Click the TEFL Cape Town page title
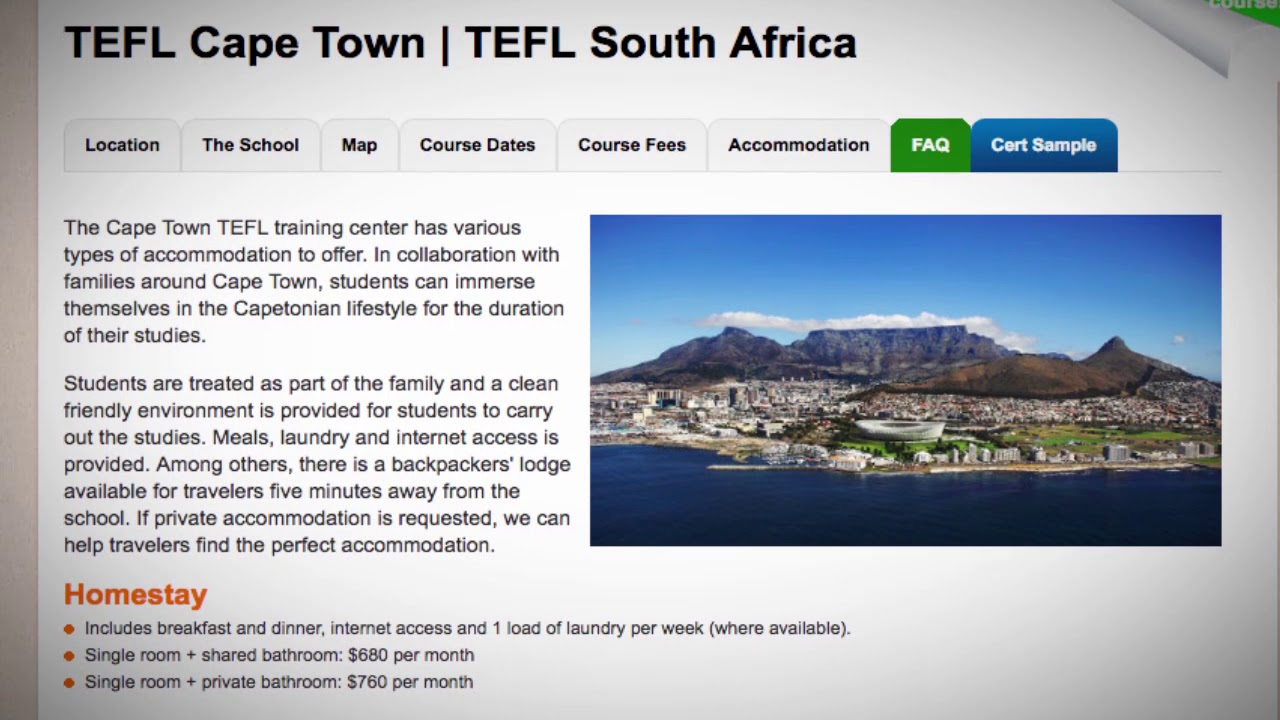 coord(460,43)
